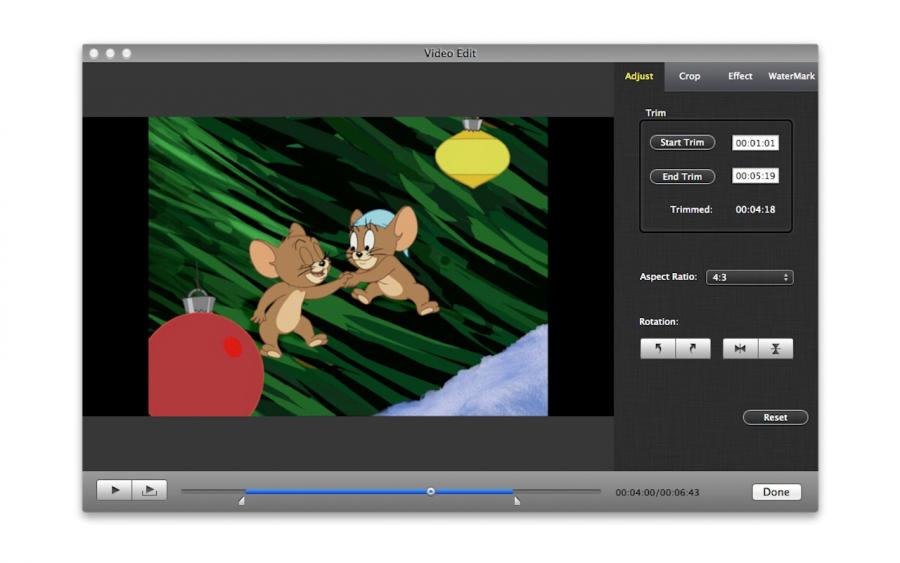
Task: Select the trim start marker triangle
Action: (242, 501)
